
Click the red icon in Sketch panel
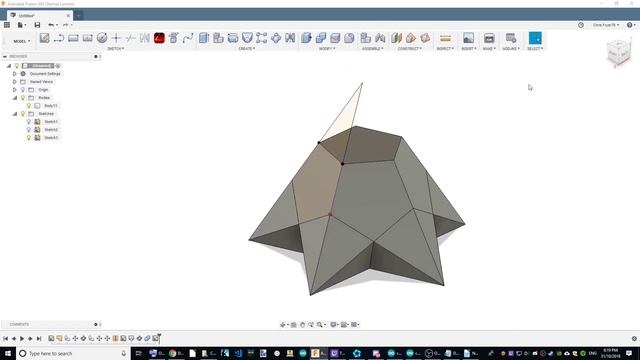click(159, 38)
